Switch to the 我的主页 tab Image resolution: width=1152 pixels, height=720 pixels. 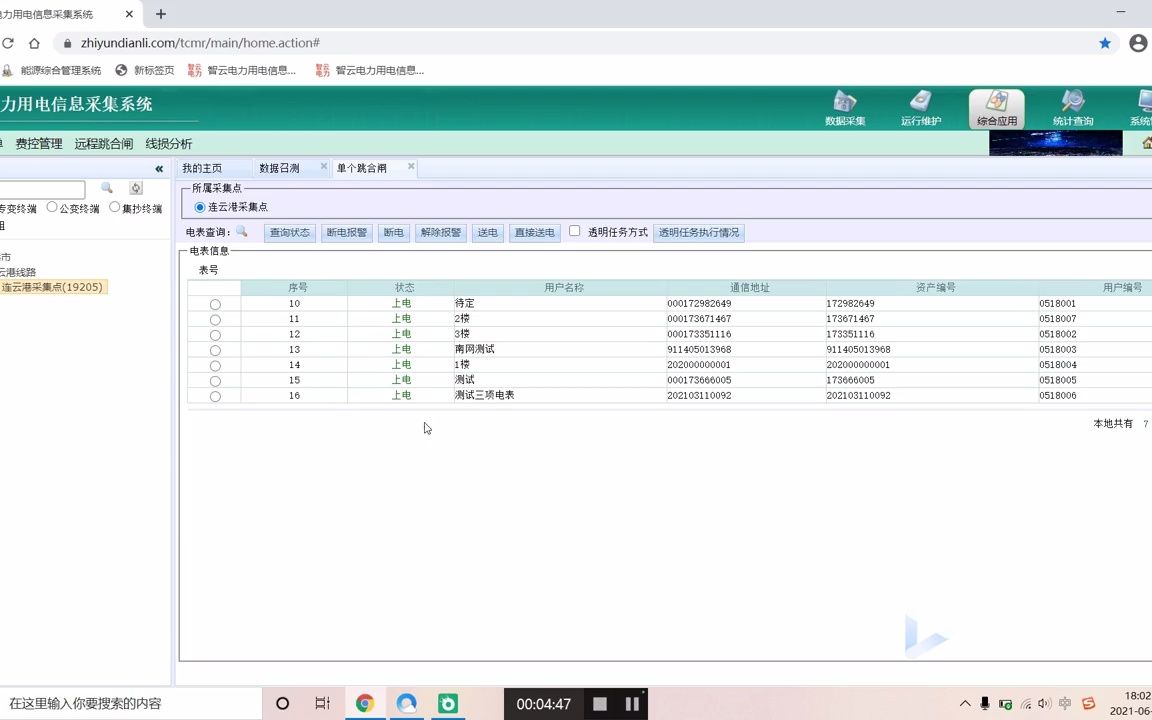201,167
